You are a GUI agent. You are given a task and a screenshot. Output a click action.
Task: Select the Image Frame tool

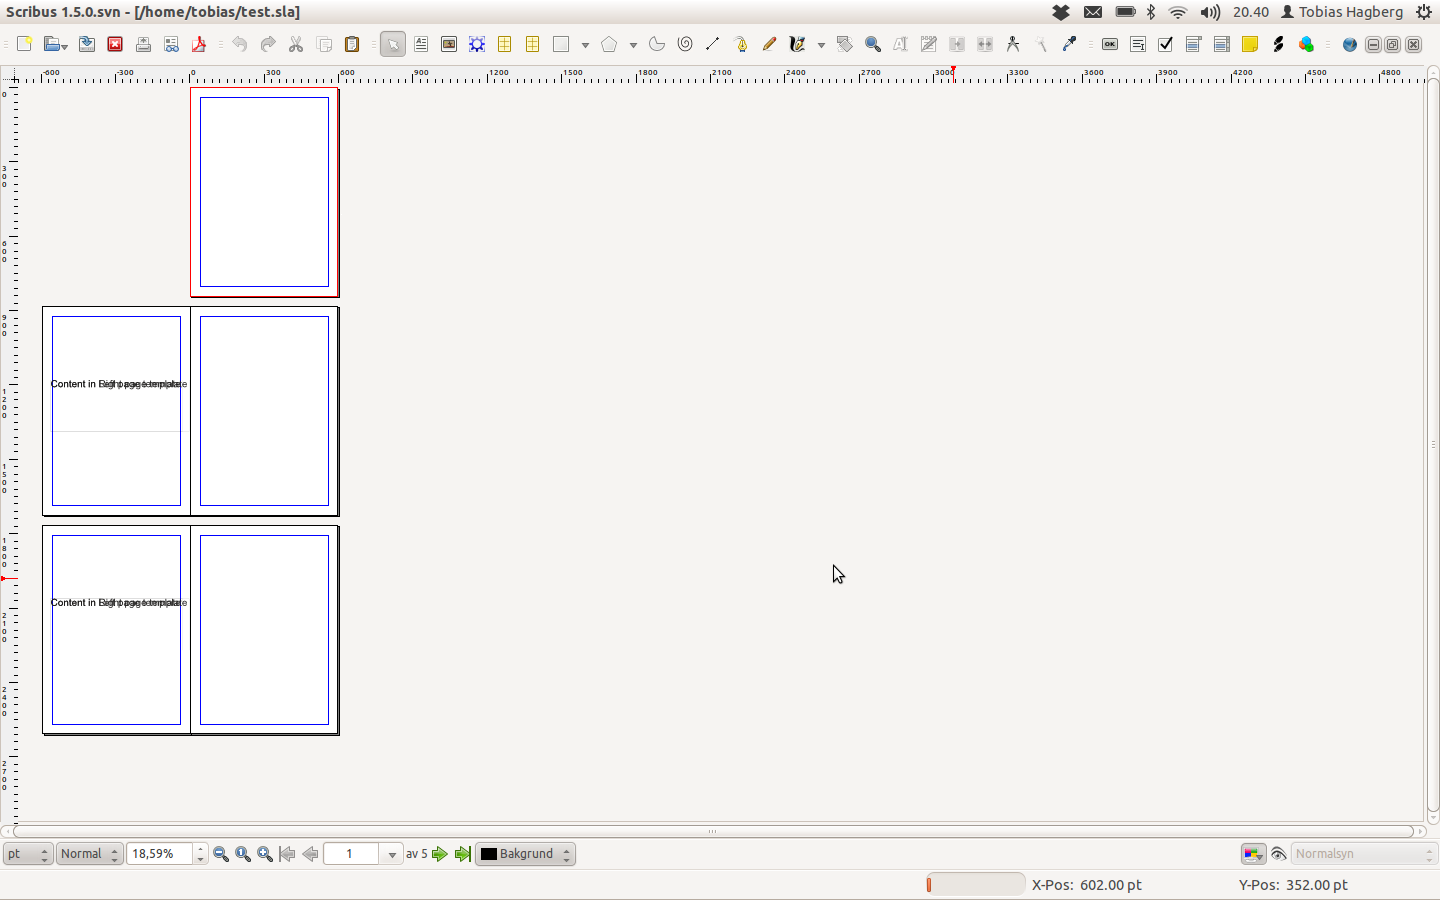click(449, 44)
